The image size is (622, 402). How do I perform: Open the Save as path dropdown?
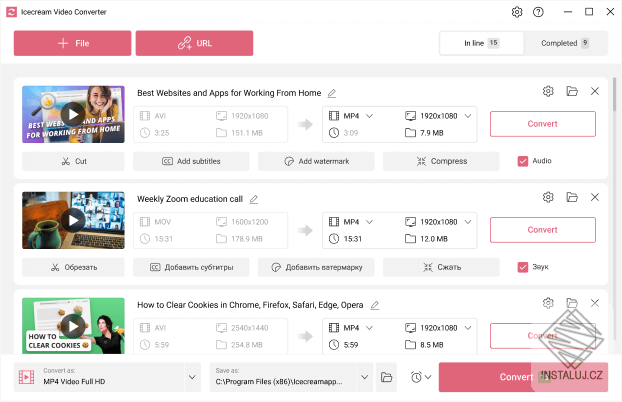click(x=365, y=377)
